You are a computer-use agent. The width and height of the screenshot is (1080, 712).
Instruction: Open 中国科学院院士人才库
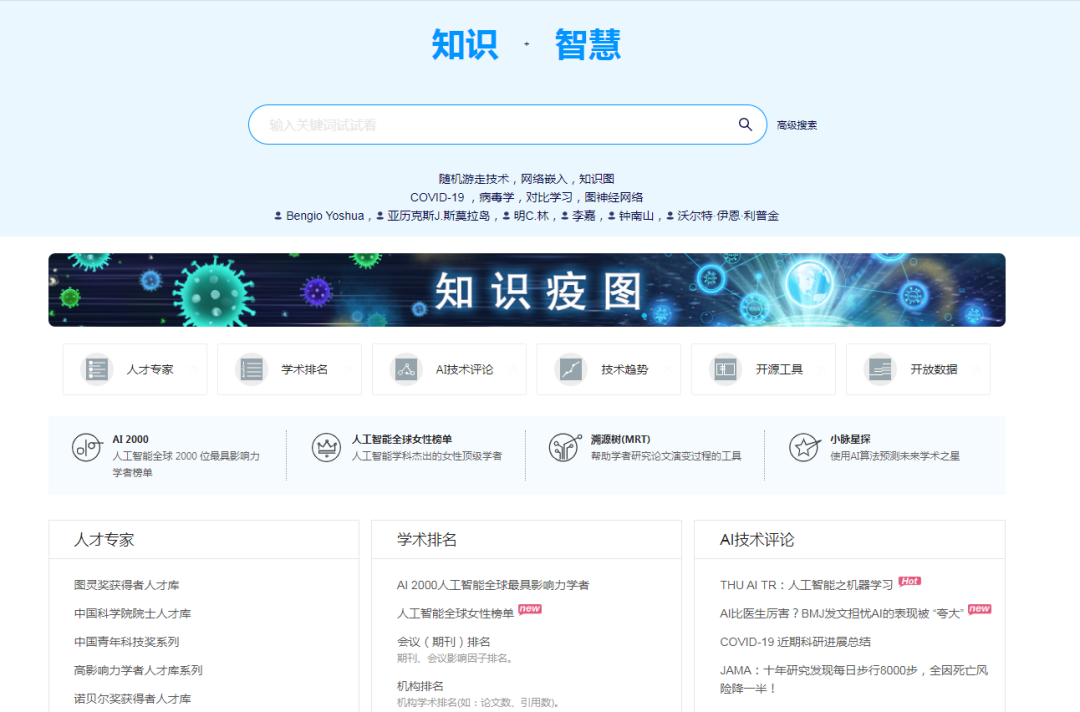(133, 614)
